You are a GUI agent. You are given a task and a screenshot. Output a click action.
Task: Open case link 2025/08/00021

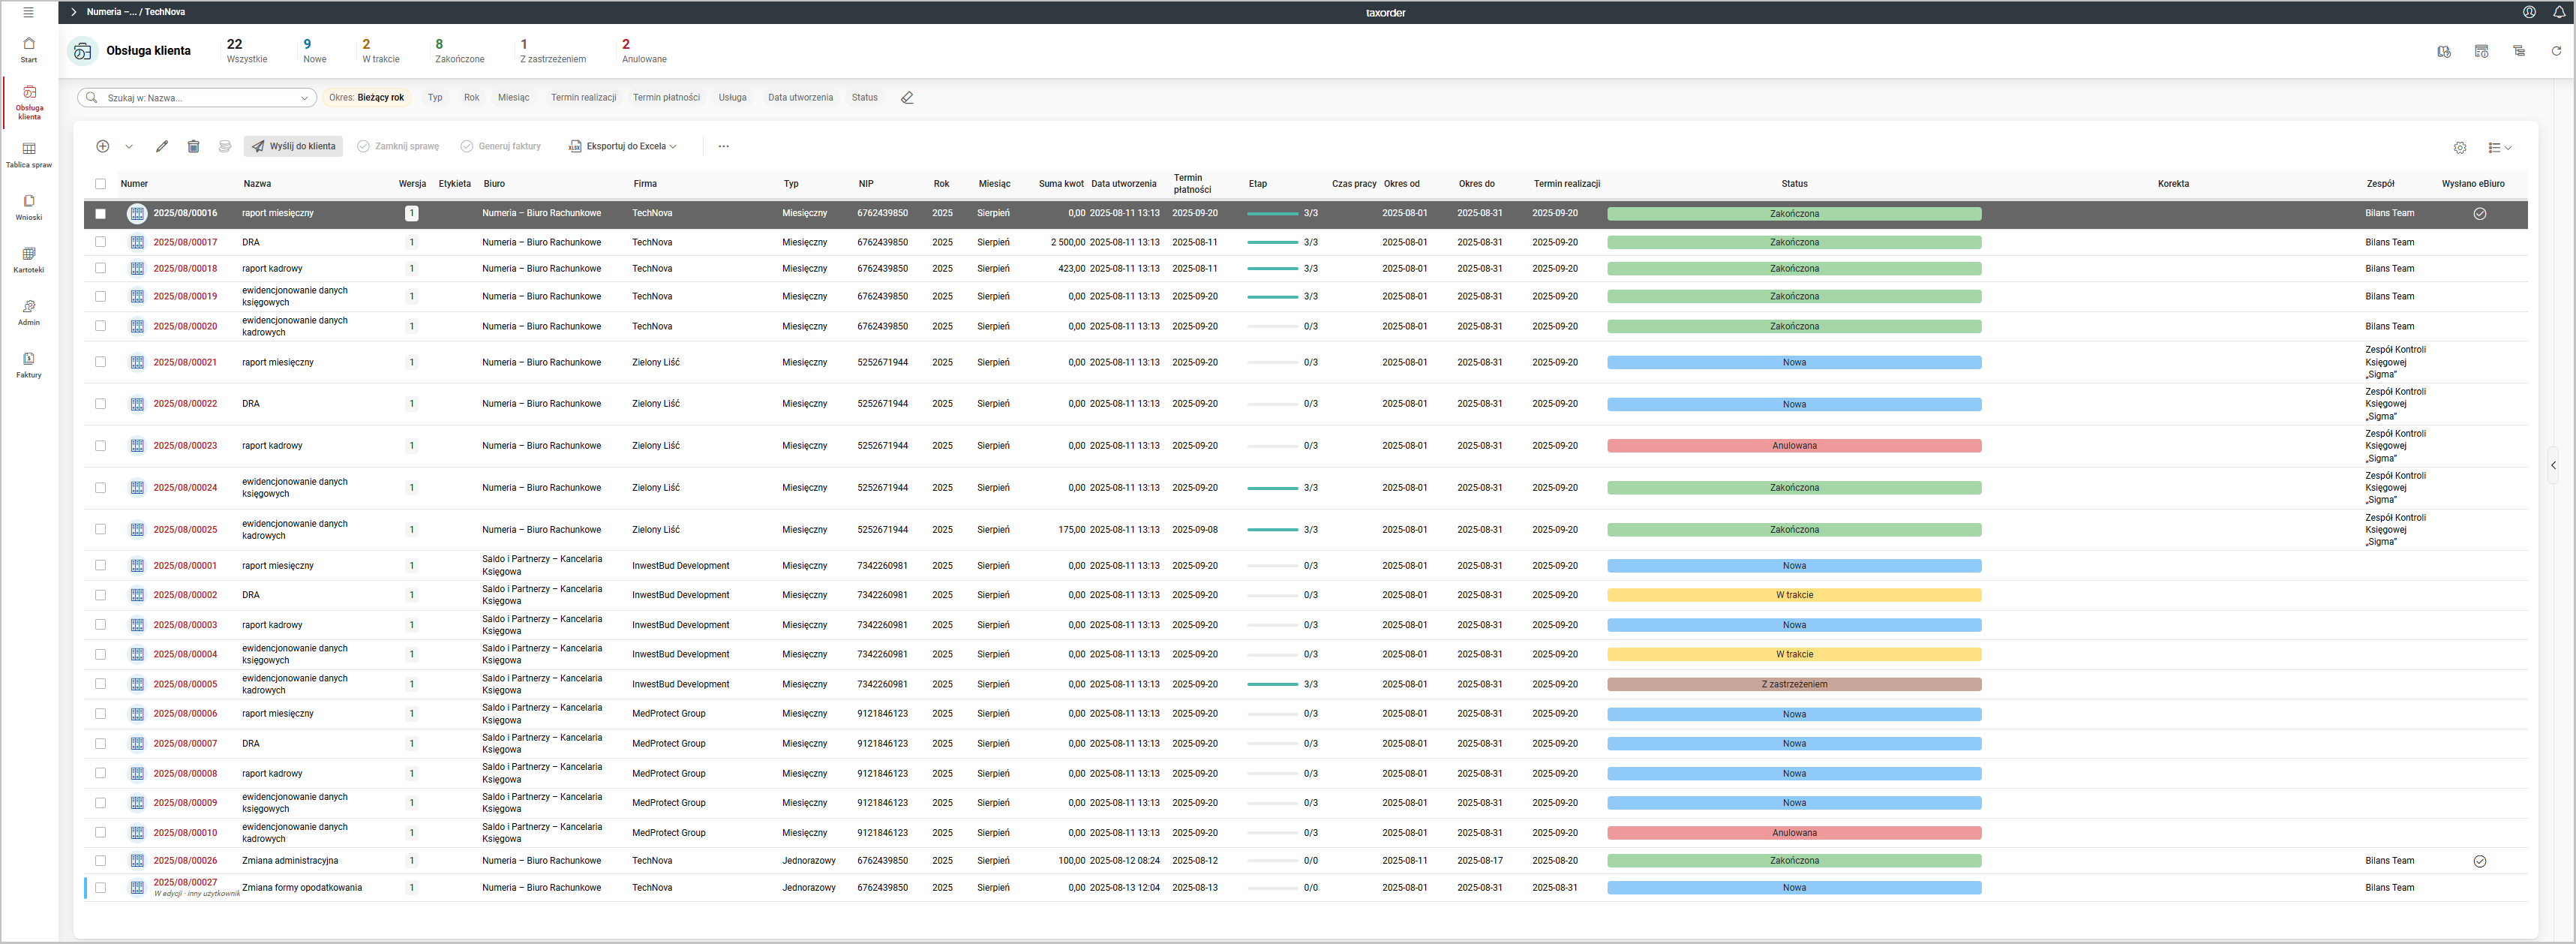[x=185, y=362]
